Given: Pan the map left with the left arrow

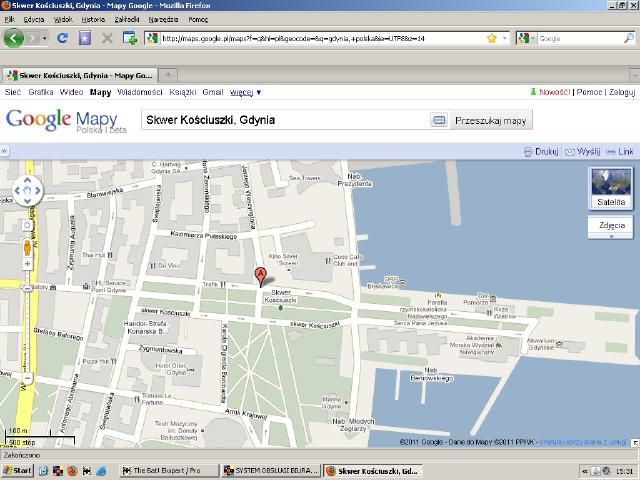Looking at the screenshot, I should (x=17, y=190).
